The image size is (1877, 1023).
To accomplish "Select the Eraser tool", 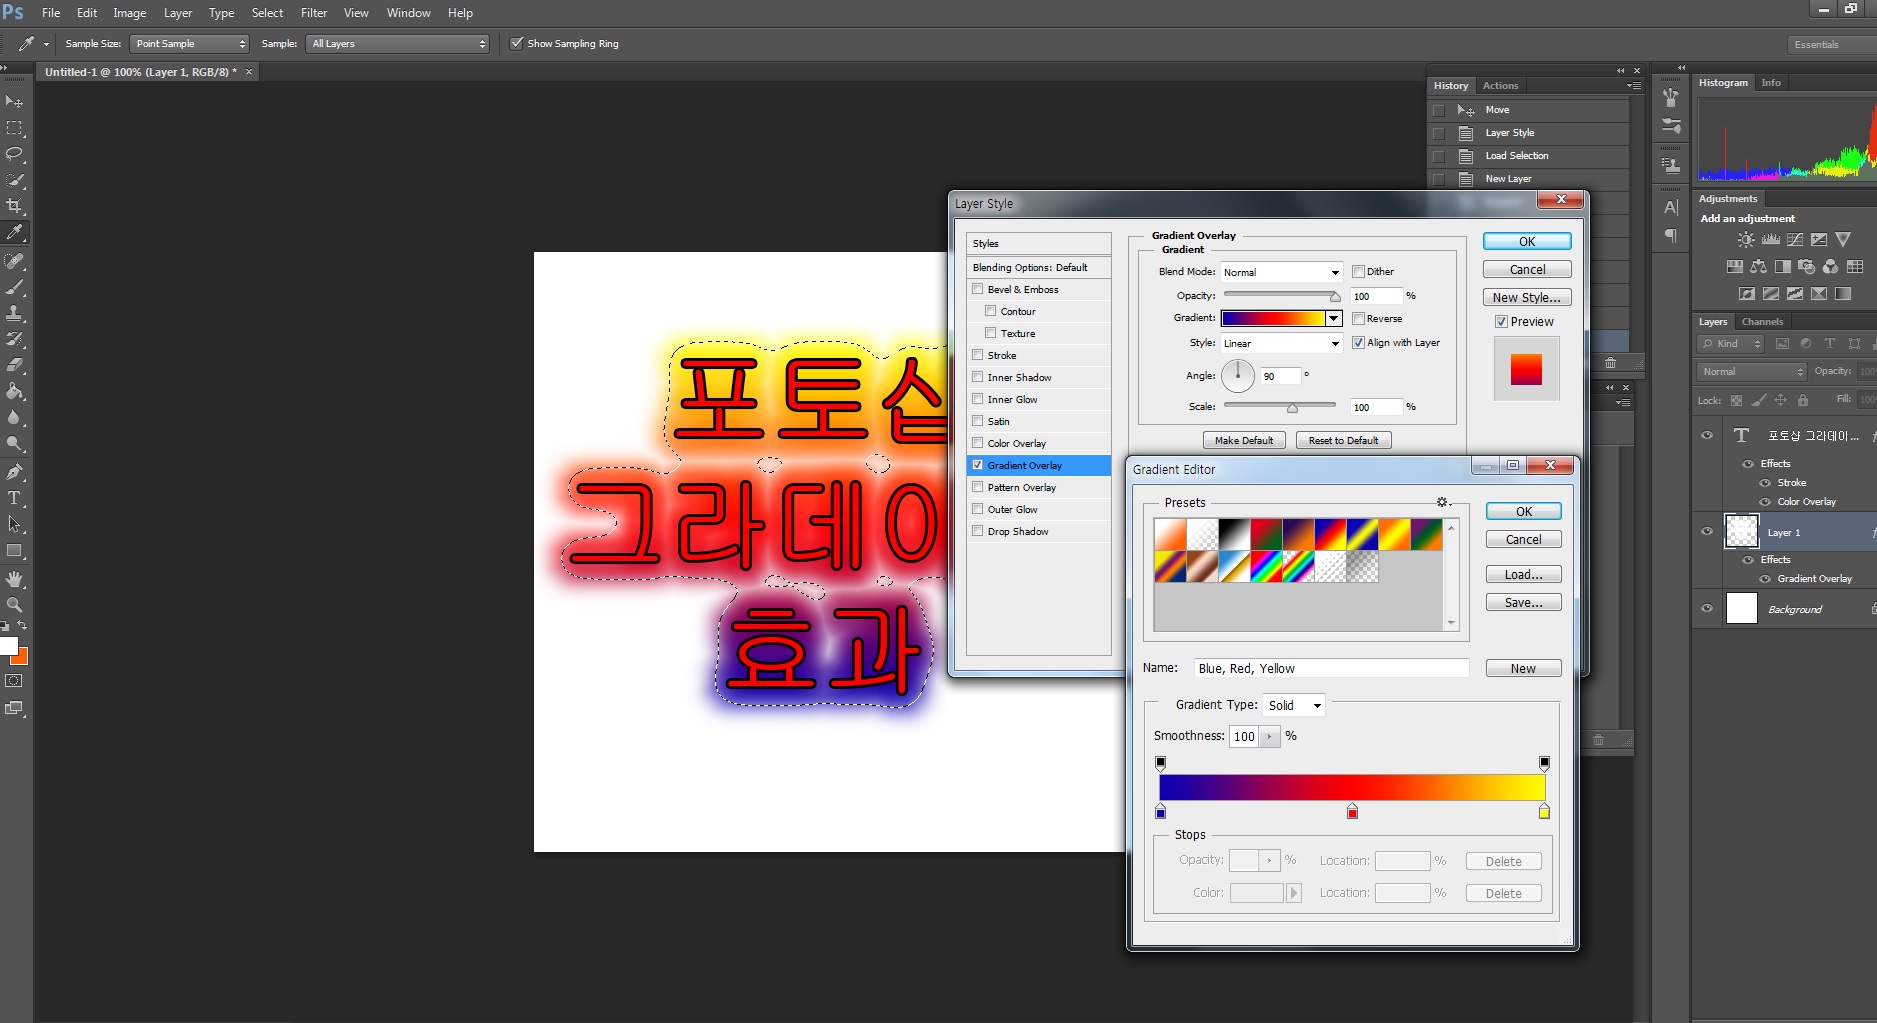I will pyautogui.click(x=14, y=365).
